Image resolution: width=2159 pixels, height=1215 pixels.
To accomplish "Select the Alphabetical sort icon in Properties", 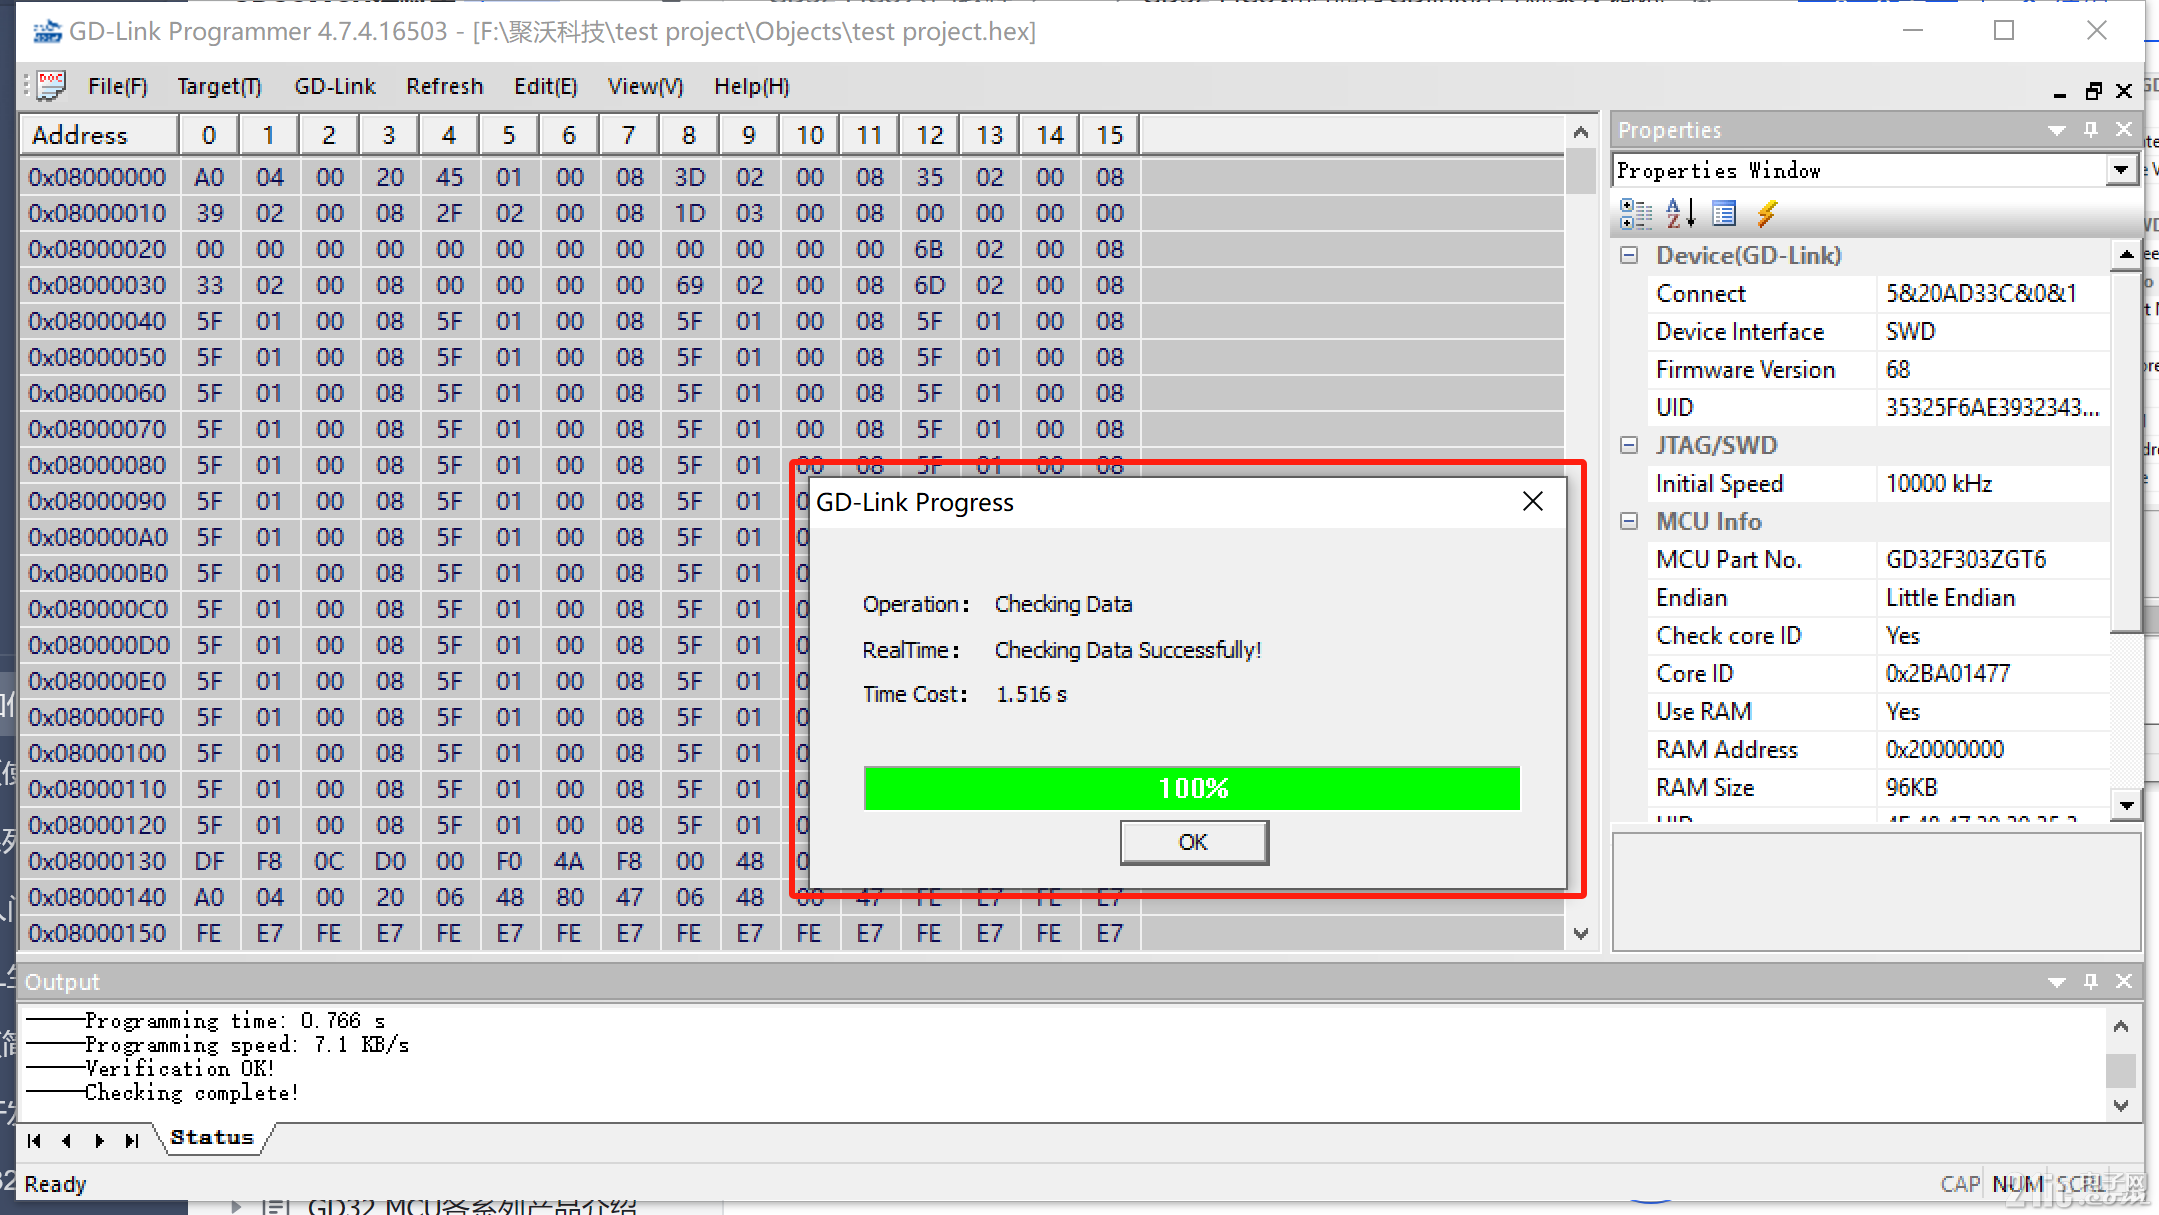I will click(1680, 213).
